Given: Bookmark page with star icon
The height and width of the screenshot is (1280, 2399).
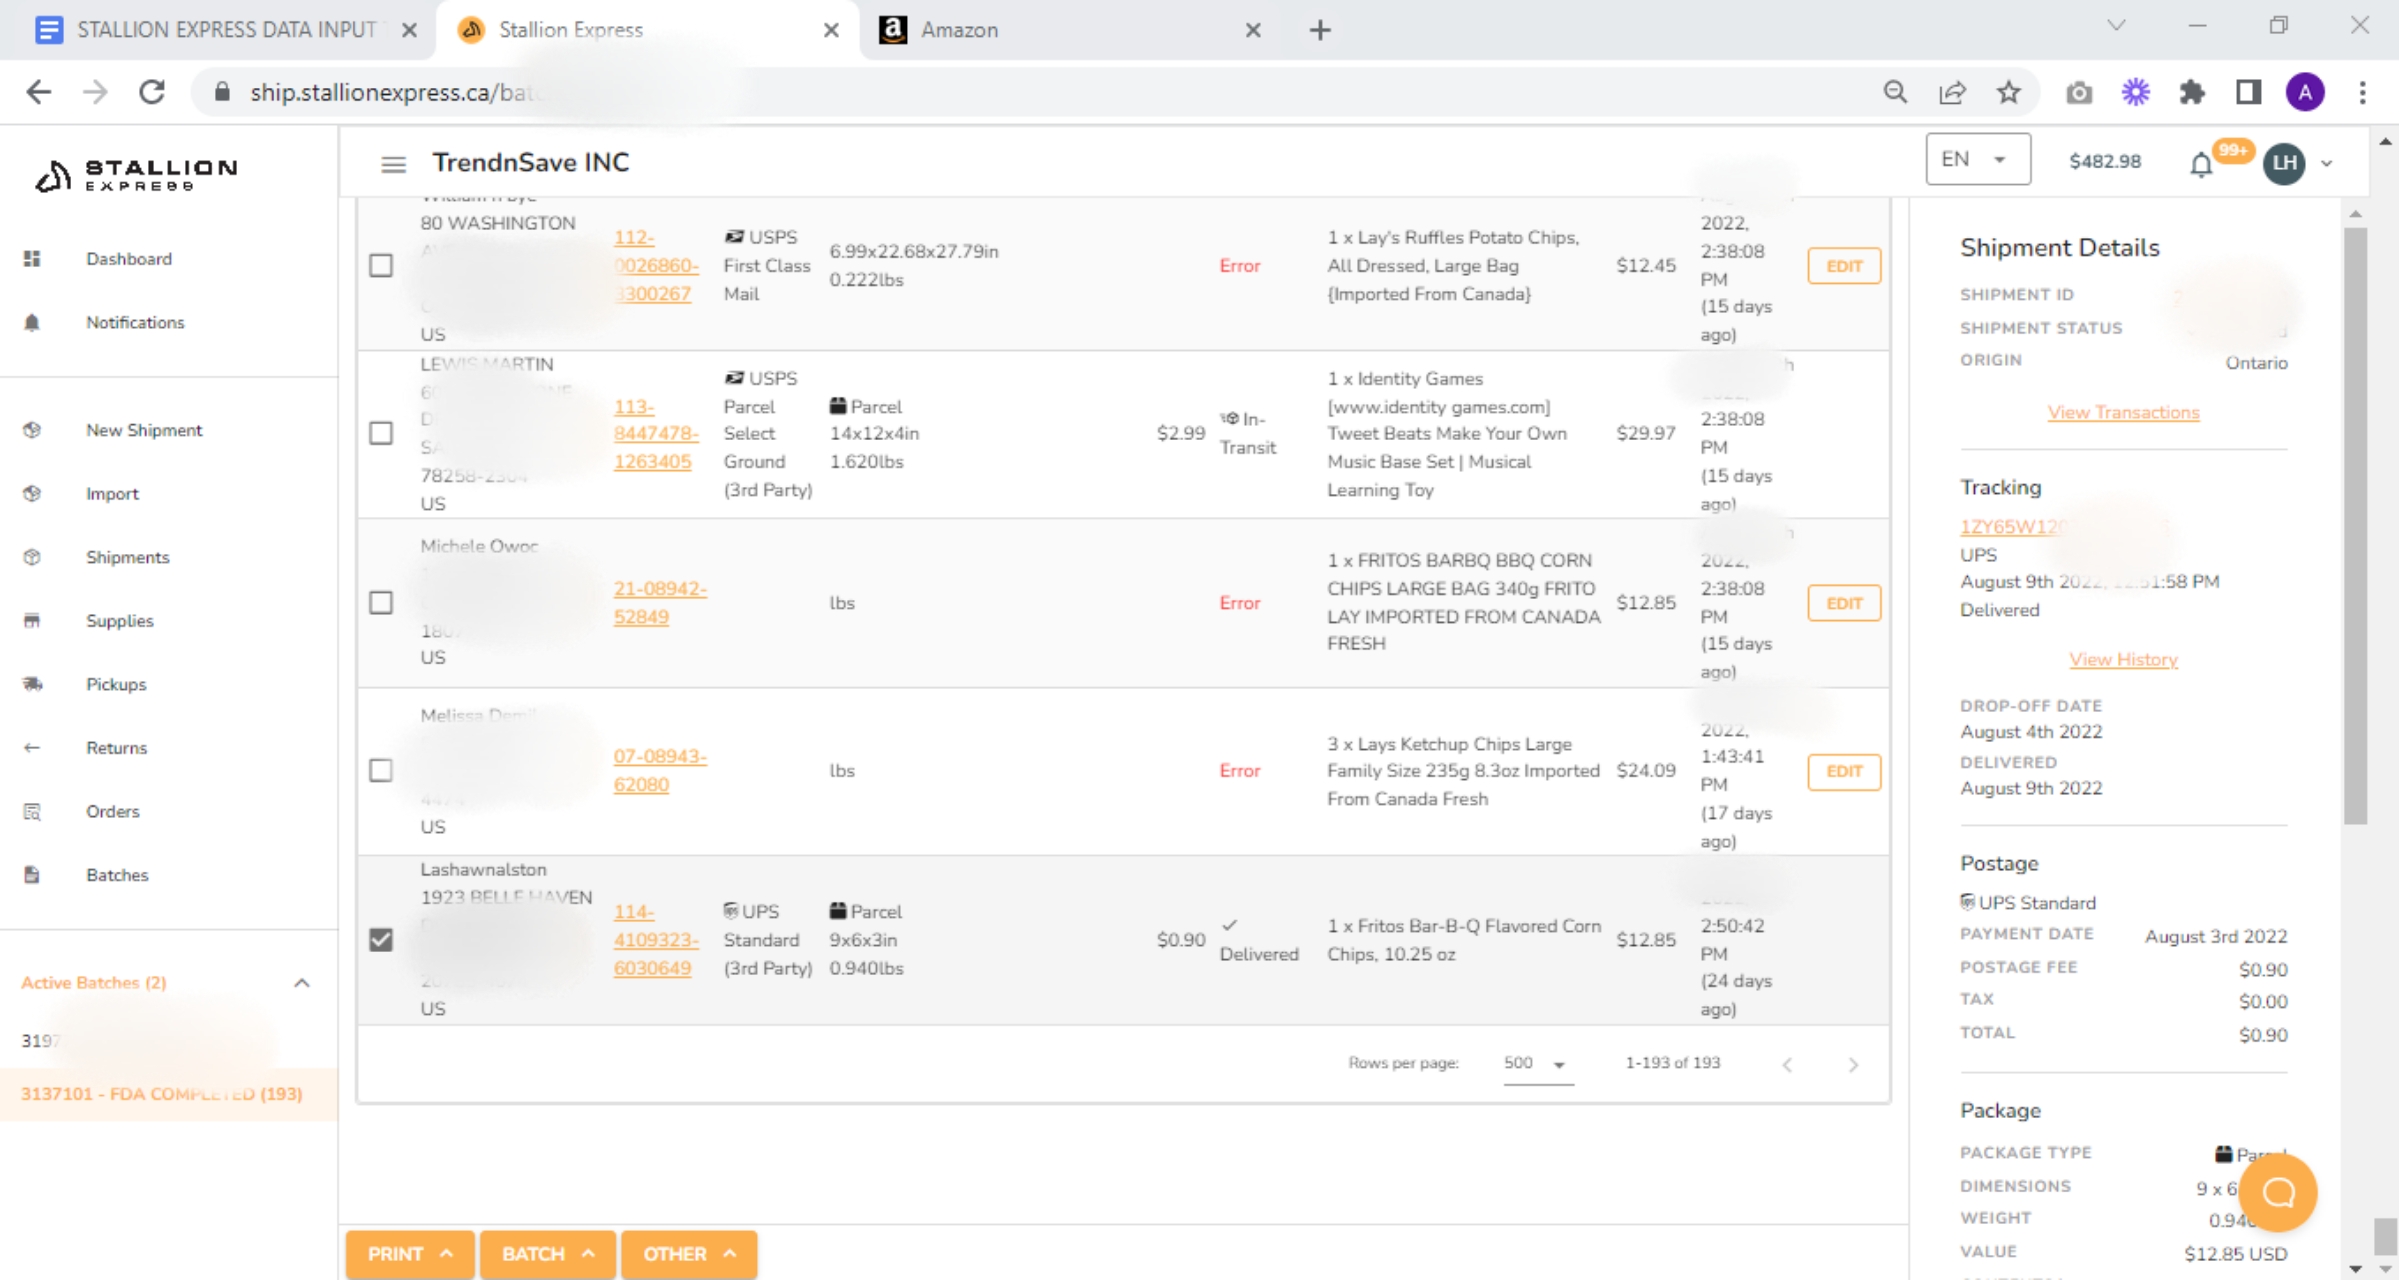Looking at the screenshot, I should click(x=2008, y=92).
